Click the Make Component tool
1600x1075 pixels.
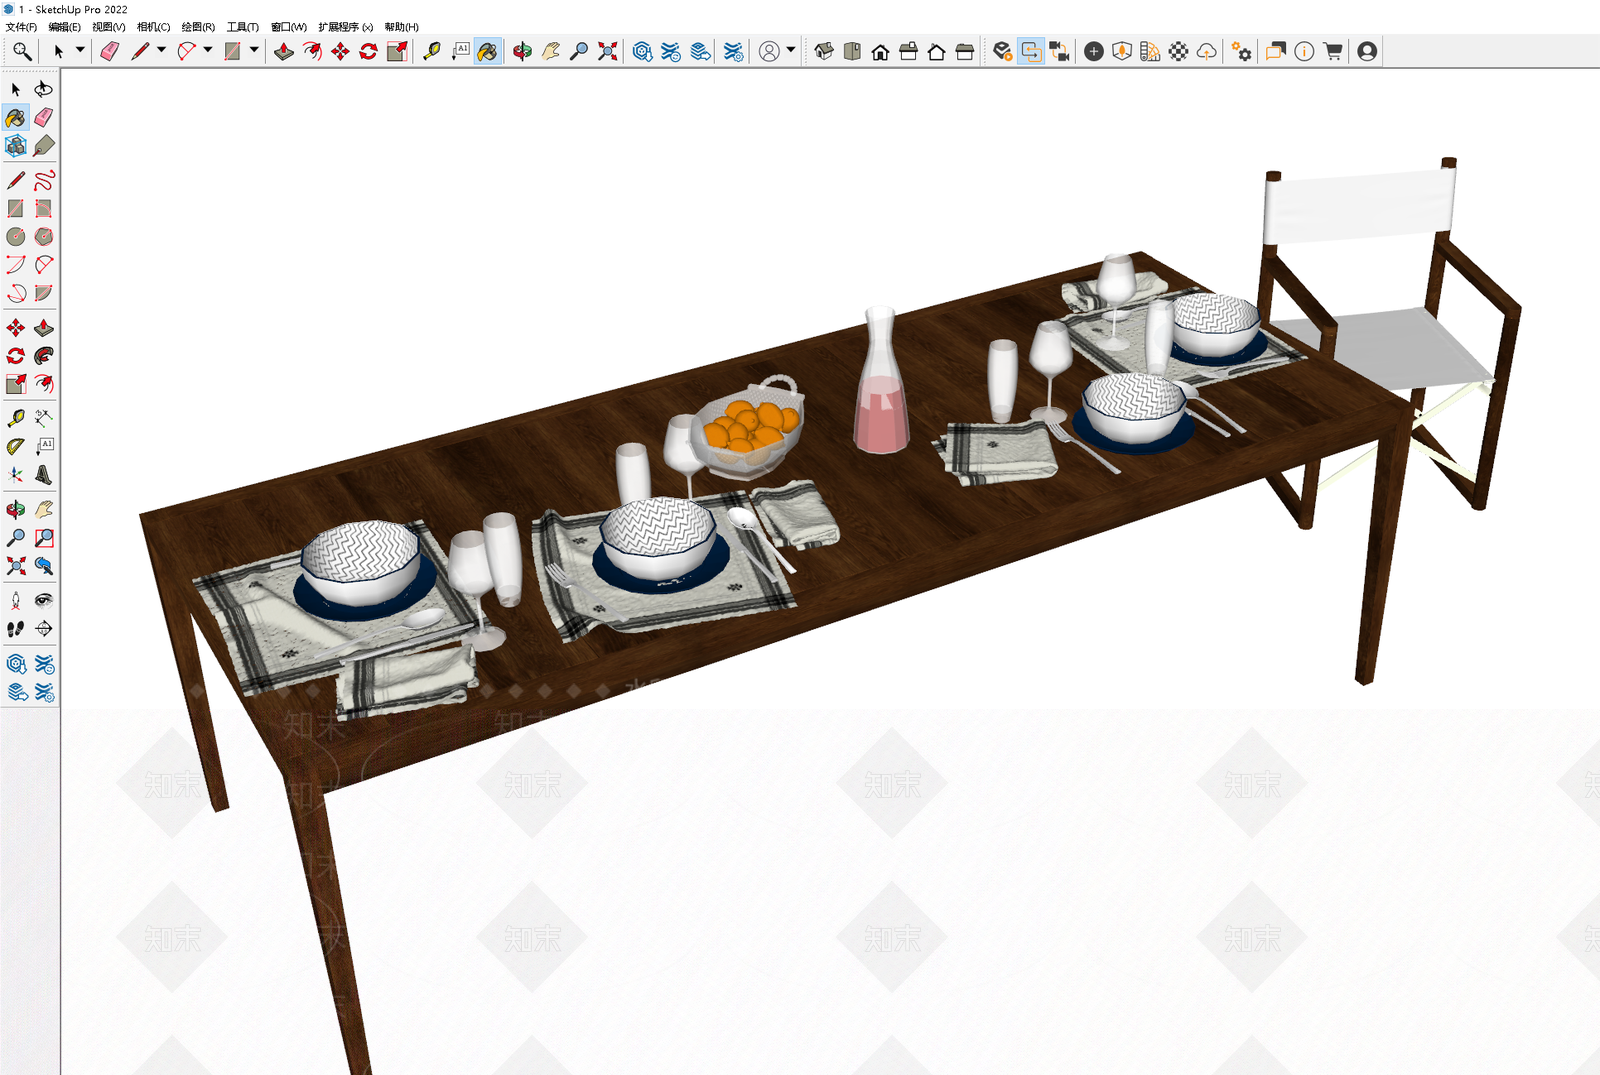tap(16, 146)
